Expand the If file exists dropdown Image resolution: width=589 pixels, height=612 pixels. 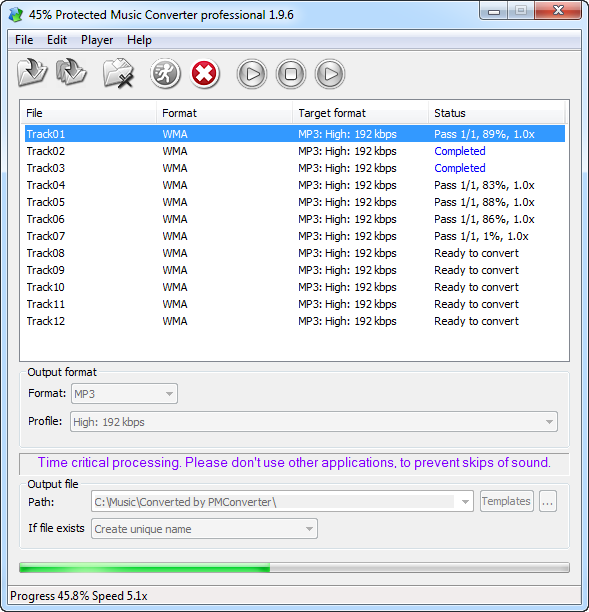click(204, 529)
